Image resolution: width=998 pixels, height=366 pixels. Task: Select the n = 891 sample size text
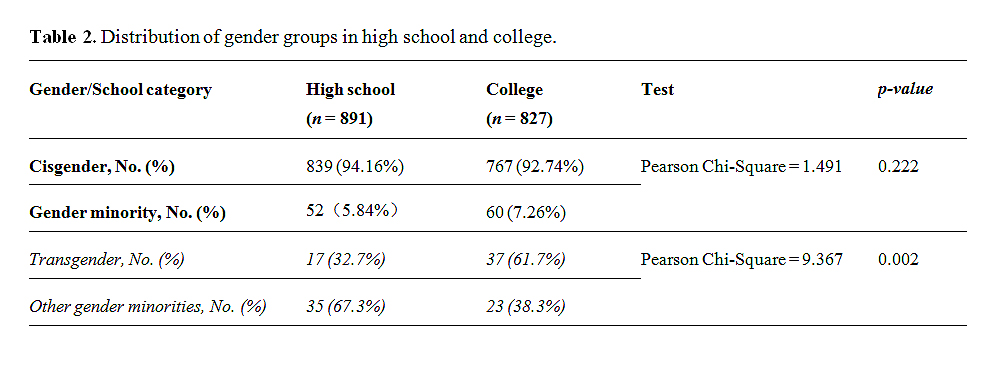click(x=339, y=120)
